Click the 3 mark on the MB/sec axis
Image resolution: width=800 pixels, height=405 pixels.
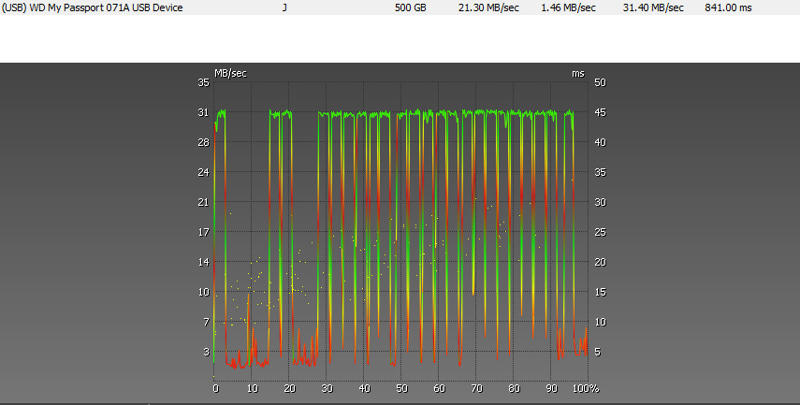click(206, 352)
